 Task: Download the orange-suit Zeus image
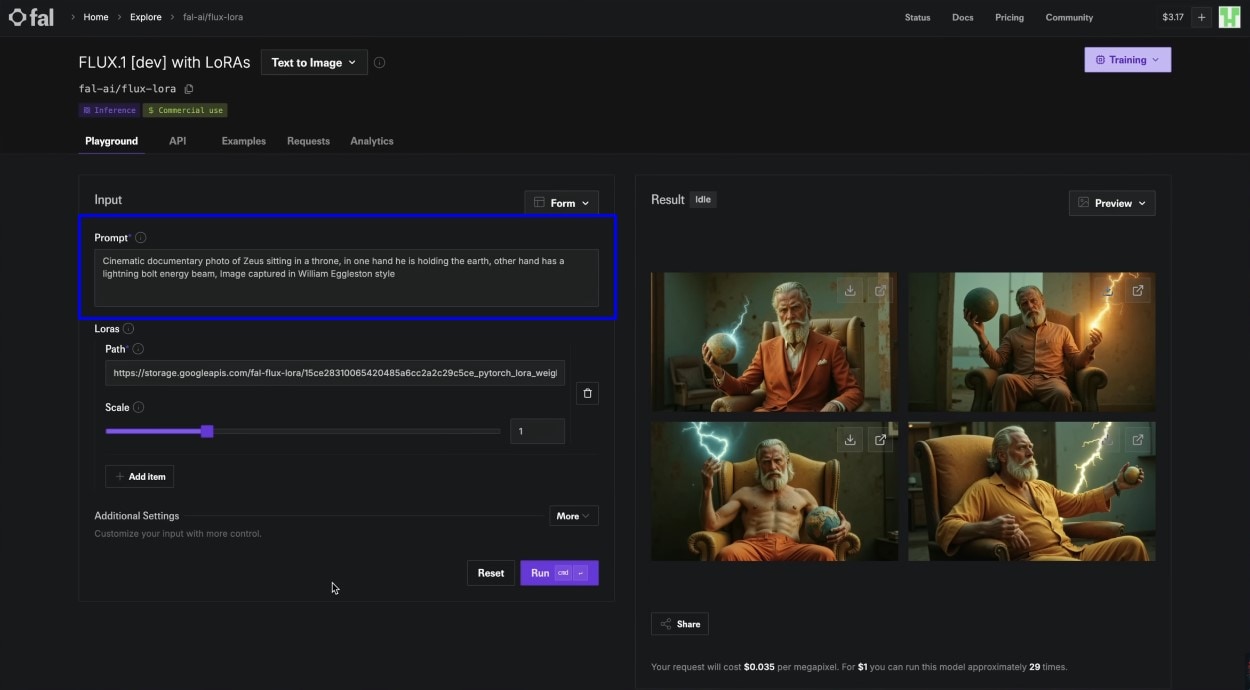tap(850, 291)
